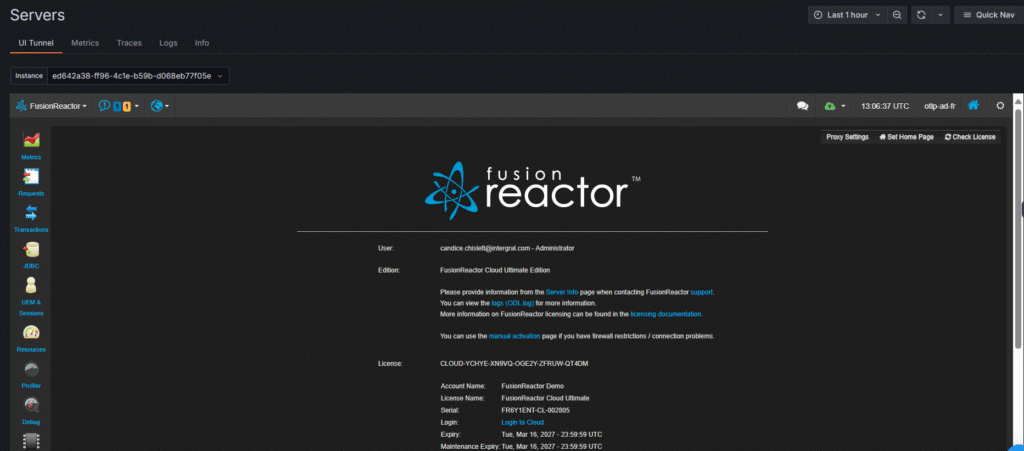
Task: Open the Requests sidebar icon
Action: click(30, 179)
